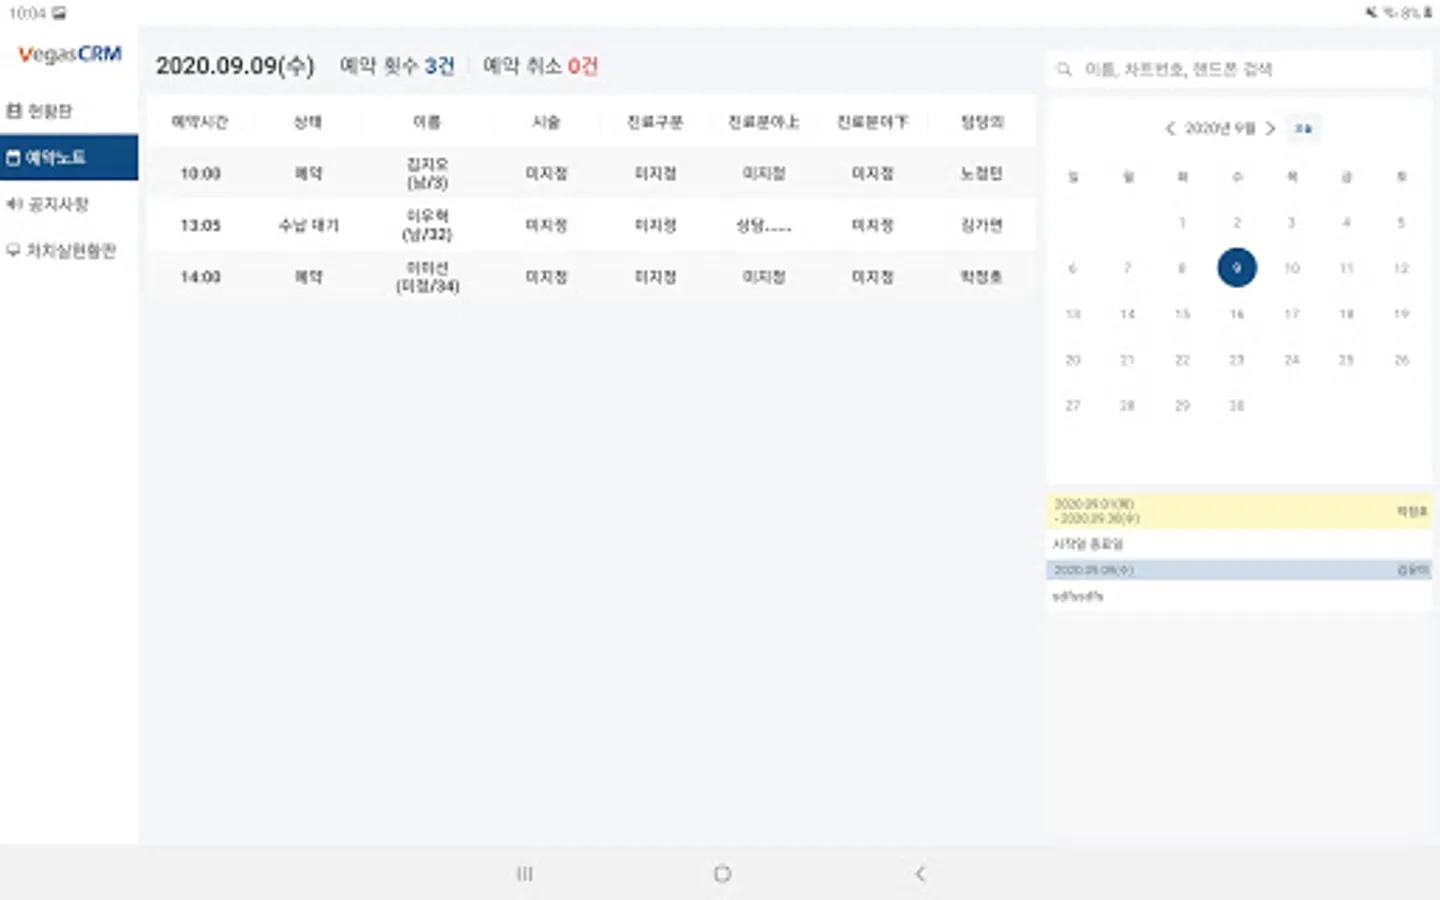This screenshot has height=900, width=1440.
Task: Select date 14 in the calendar
Action: [x=1127, y=314]
